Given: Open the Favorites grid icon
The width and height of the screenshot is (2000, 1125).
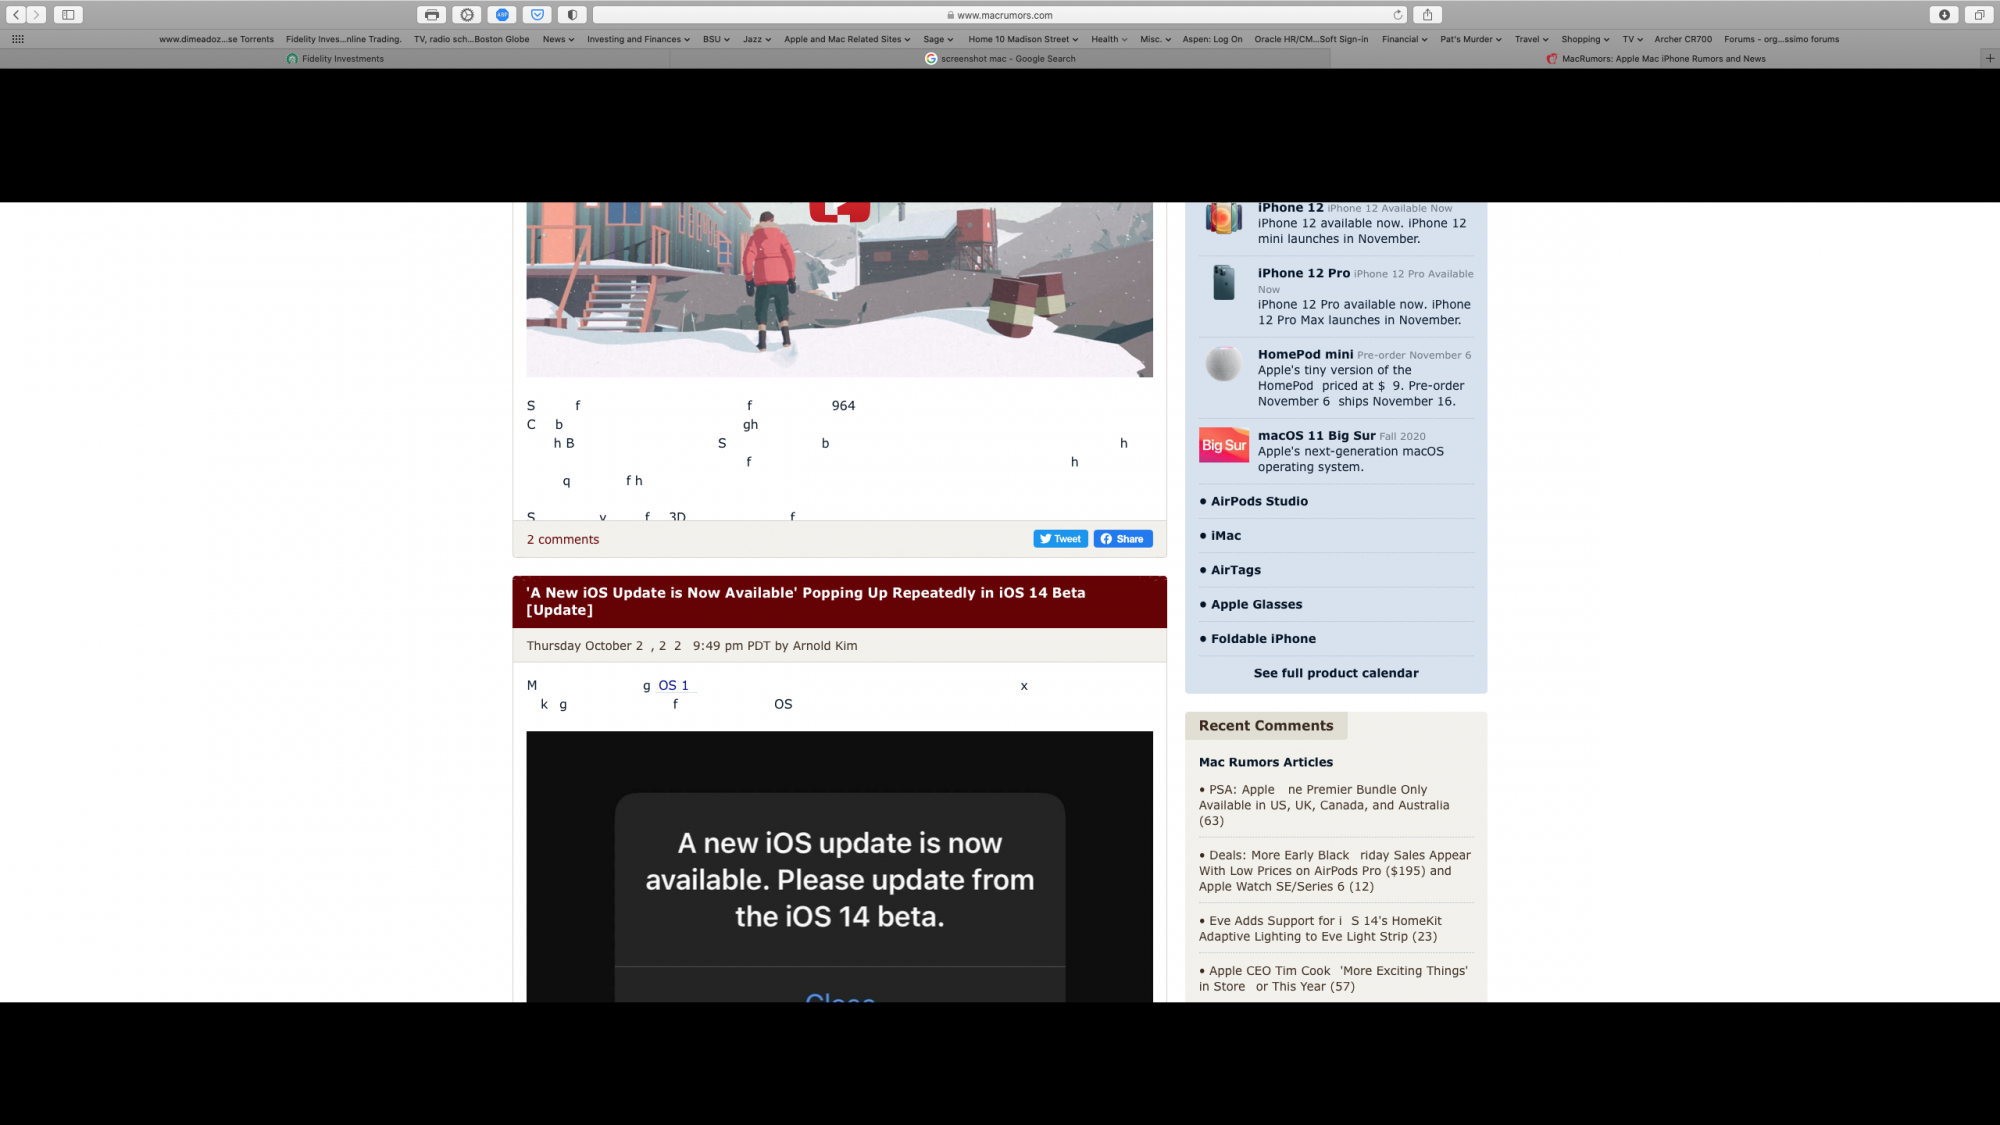Looking at the screenshot, I should [x=18, y=39].
